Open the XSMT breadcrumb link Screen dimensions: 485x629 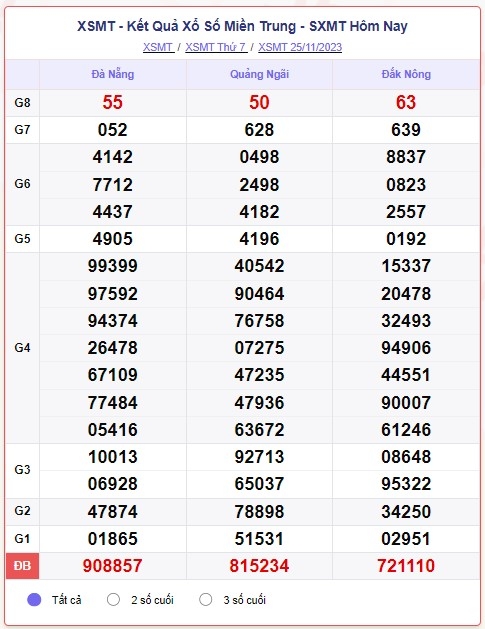pyautogui.click(x=158, y=47)
